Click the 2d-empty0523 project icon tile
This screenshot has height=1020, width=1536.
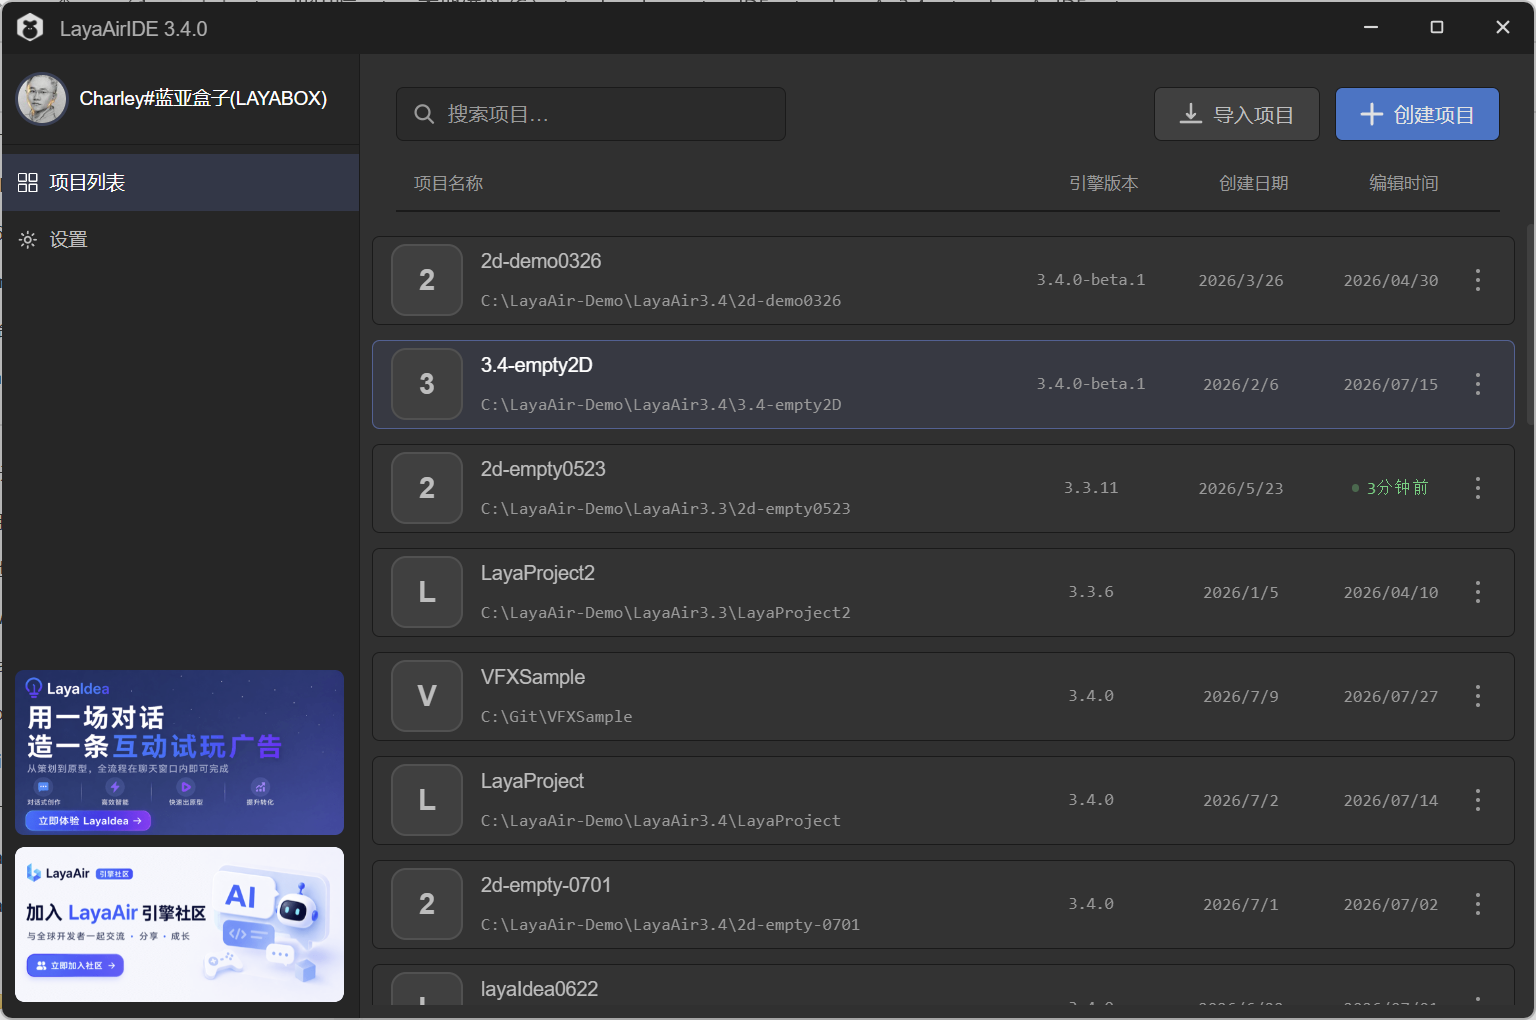coord(427,488)
